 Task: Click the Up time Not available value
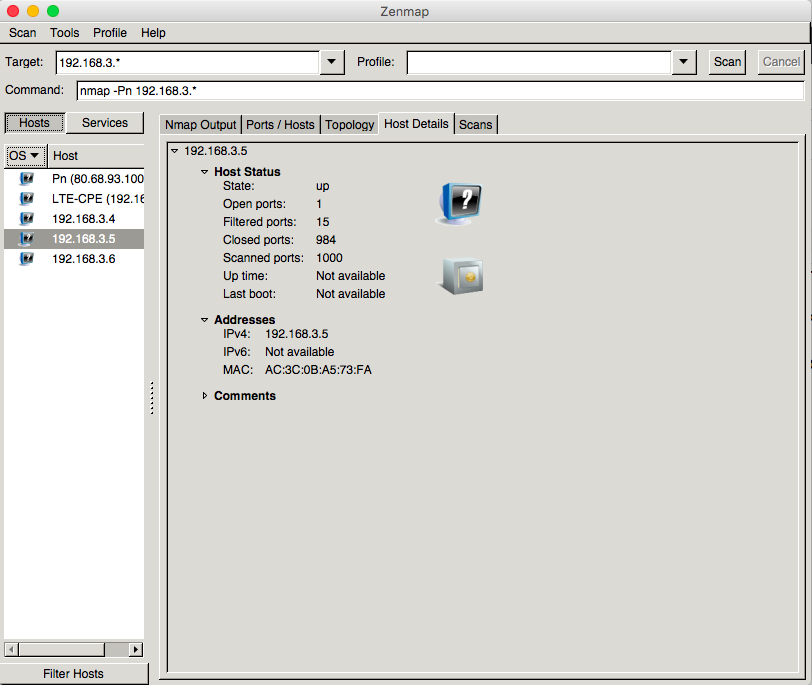coord(351,276)
